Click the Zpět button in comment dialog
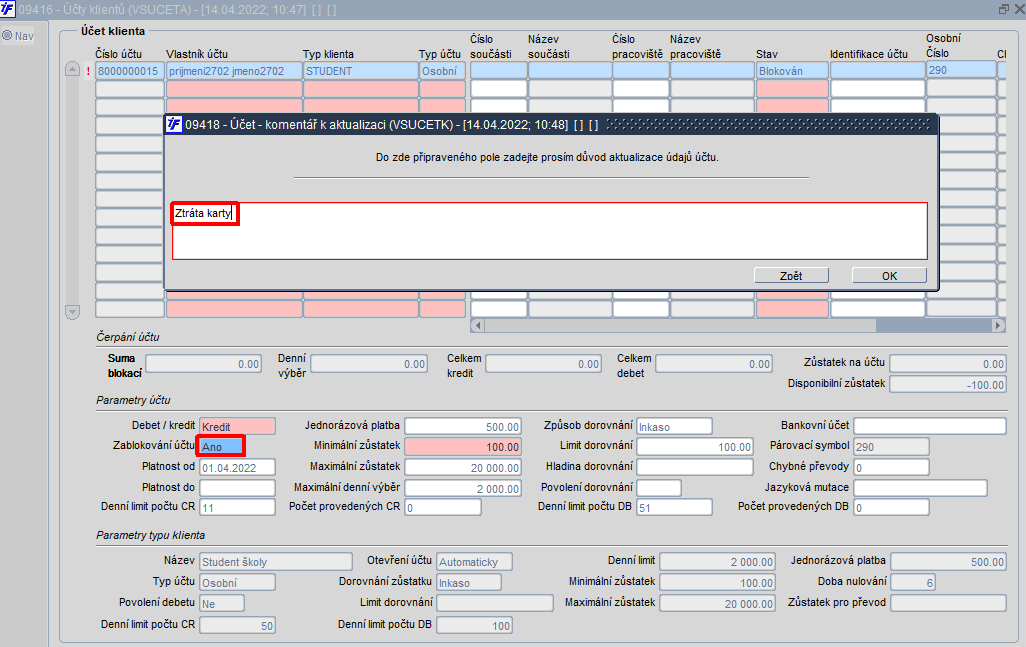 tap(791, 275)
